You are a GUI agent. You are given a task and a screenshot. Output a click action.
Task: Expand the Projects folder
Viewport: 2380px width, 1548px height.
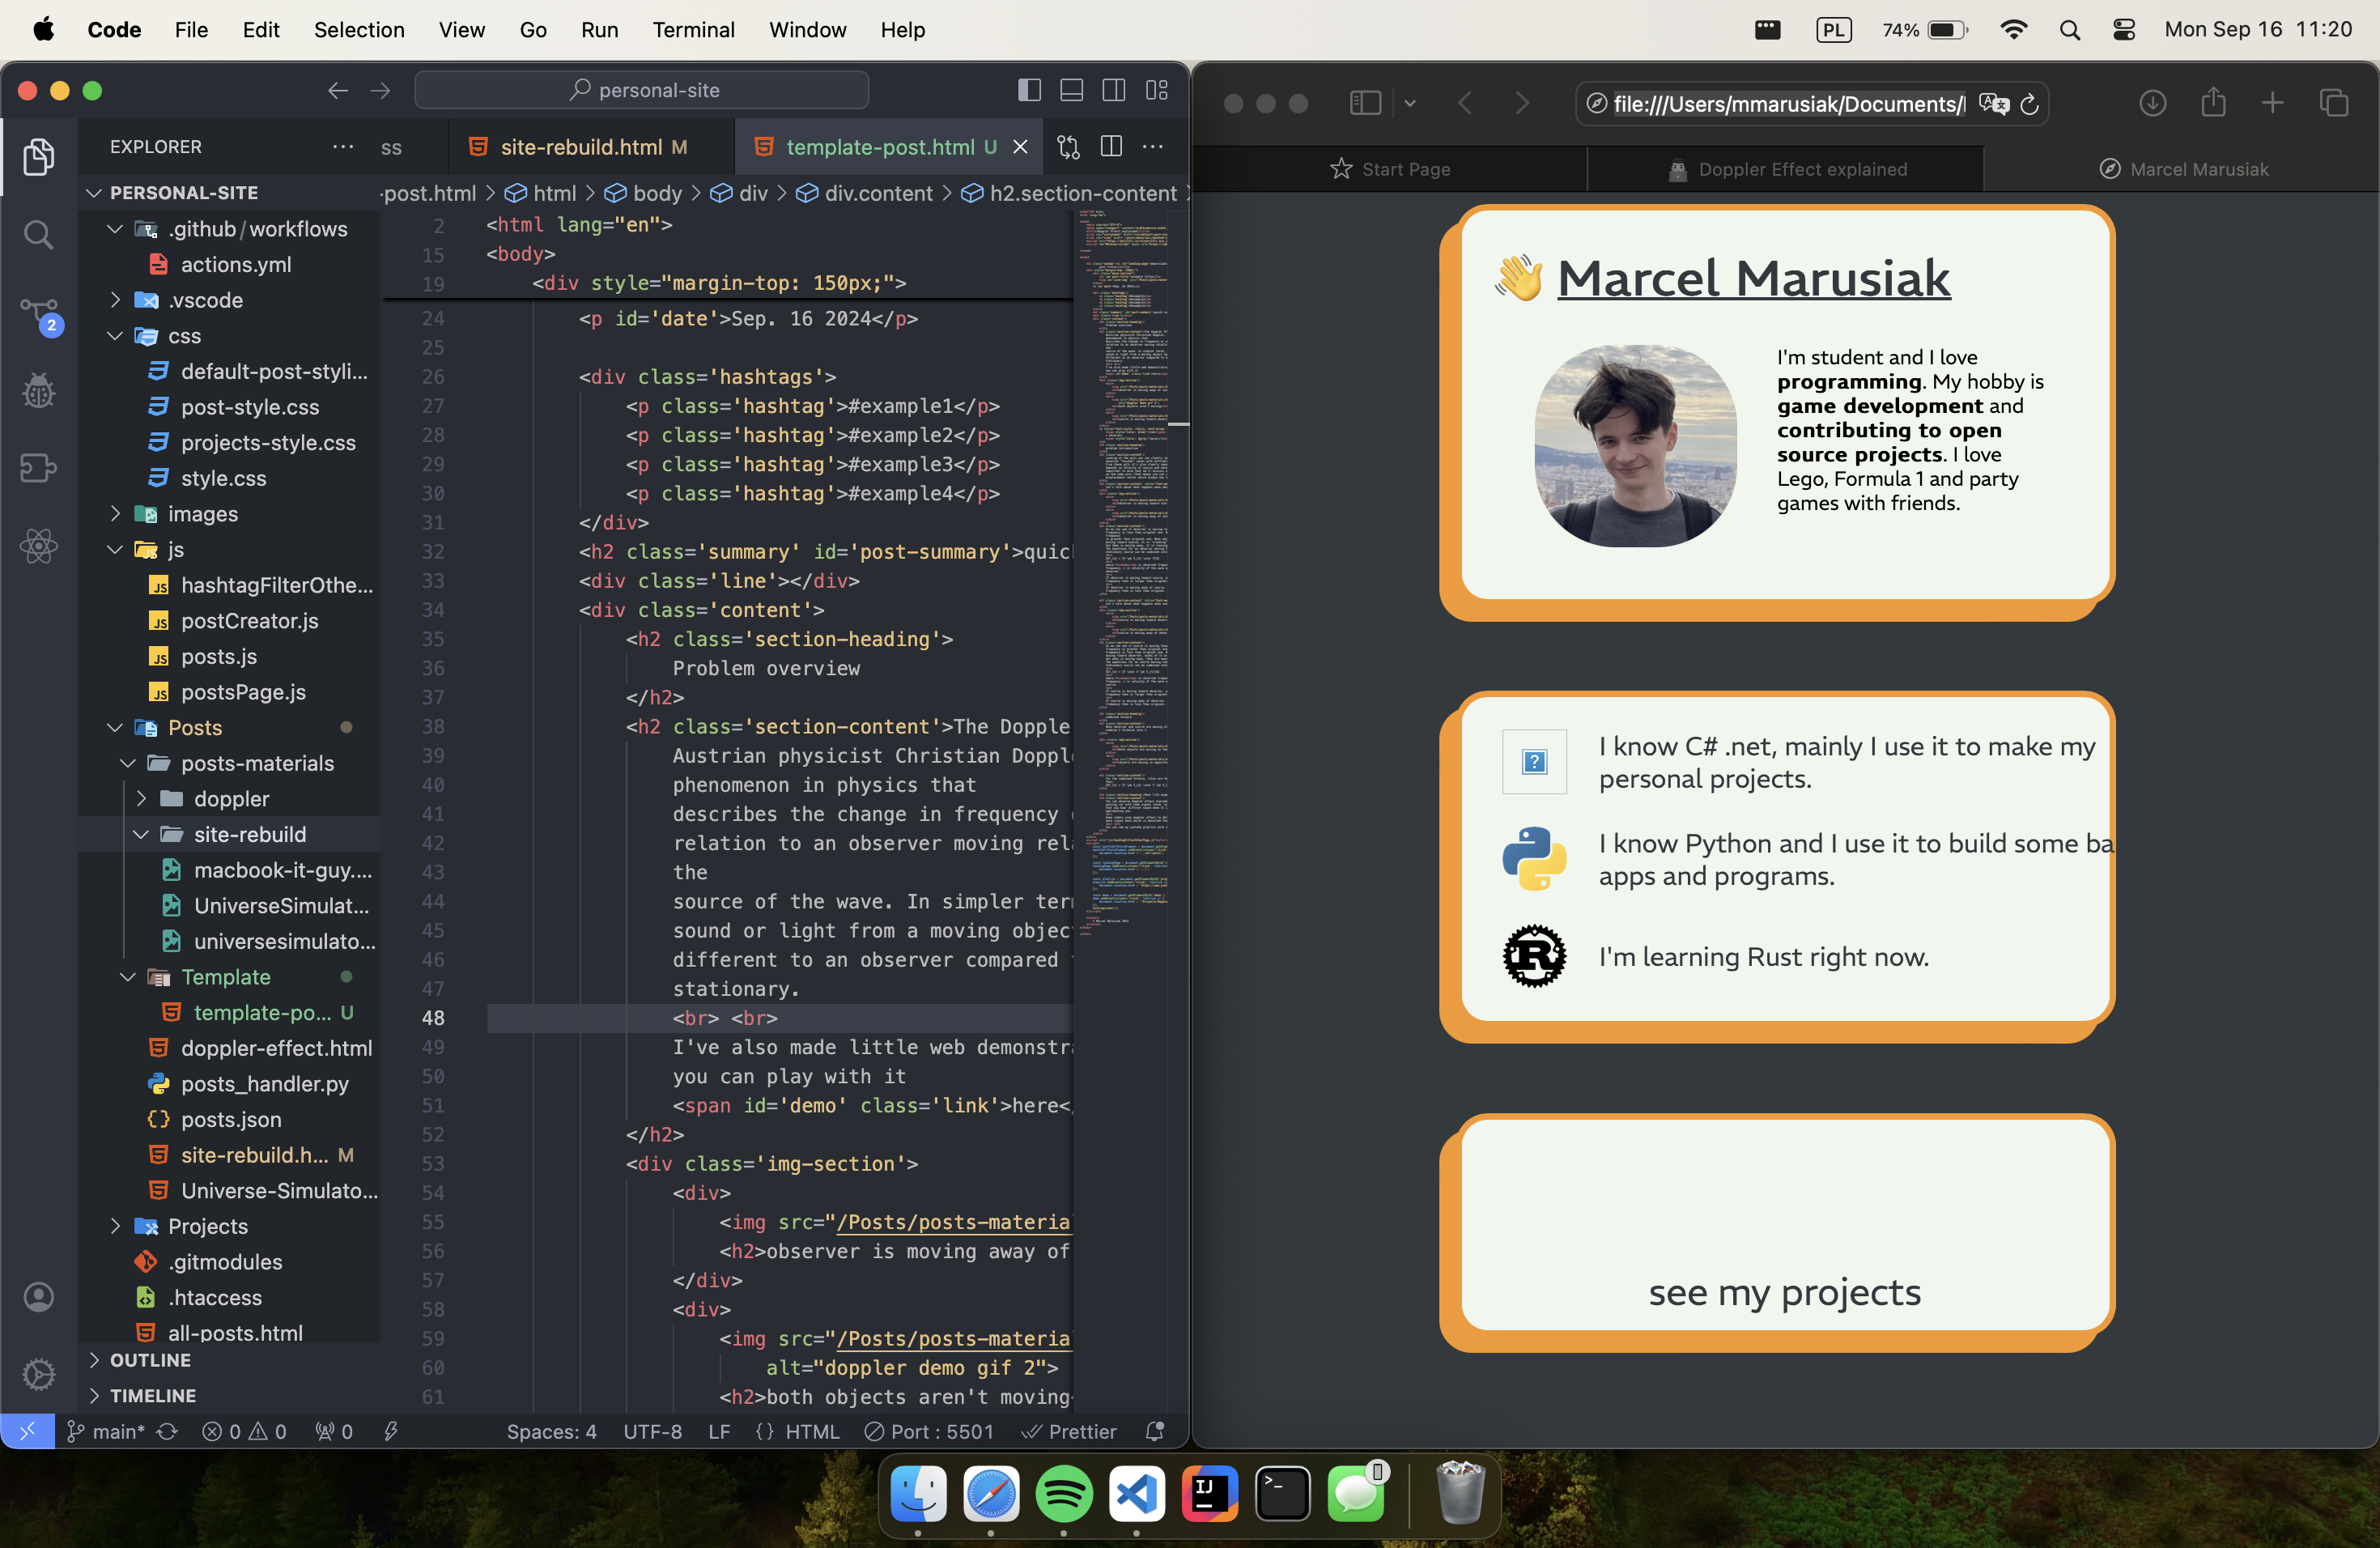208,1226
